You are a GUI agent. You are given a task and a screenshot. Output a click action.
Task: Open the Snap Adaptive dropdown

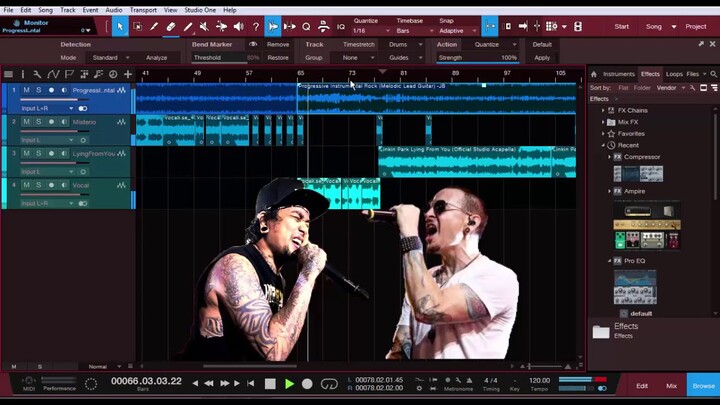(x=453, y=31)
